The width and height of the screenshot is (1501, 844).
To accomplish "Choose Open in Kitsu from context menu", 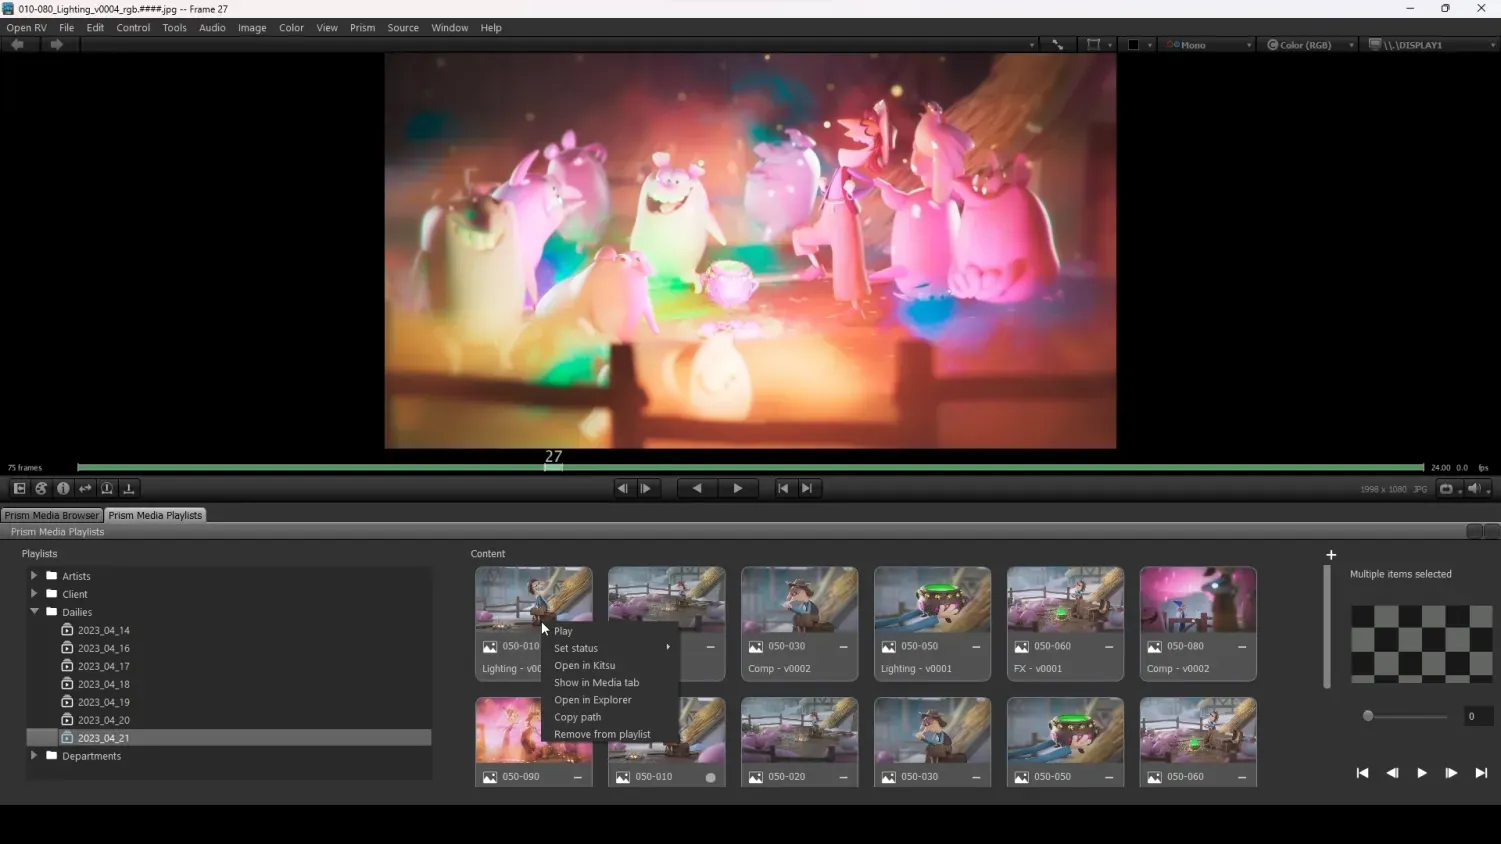I will [584, 666].
